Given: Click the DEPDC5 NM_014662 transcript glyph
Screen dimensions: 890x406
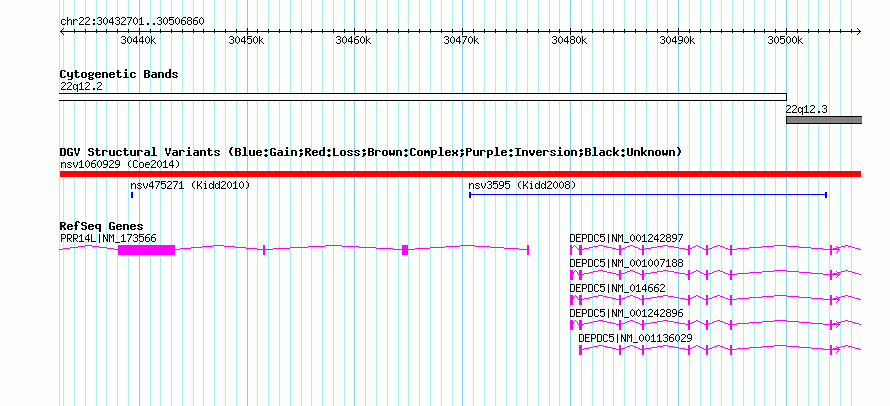Looking at the screenshot, I should pyautogui.click(x=716, y=300).
